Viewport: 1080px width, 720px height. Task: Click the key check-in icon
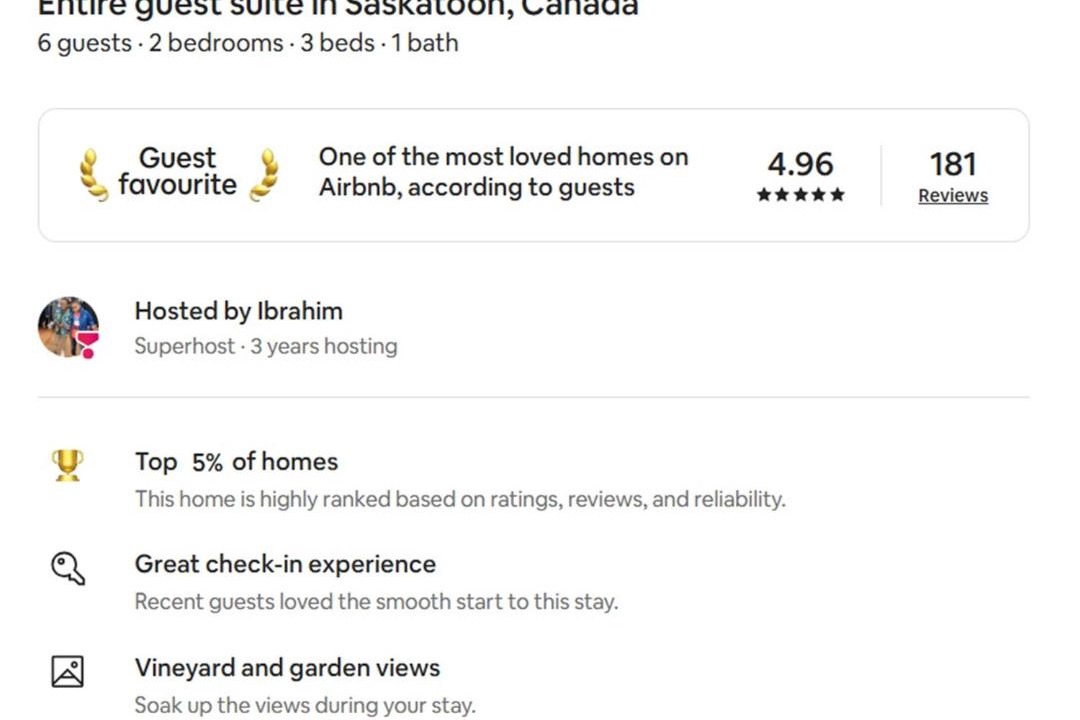tap(67, 568)
